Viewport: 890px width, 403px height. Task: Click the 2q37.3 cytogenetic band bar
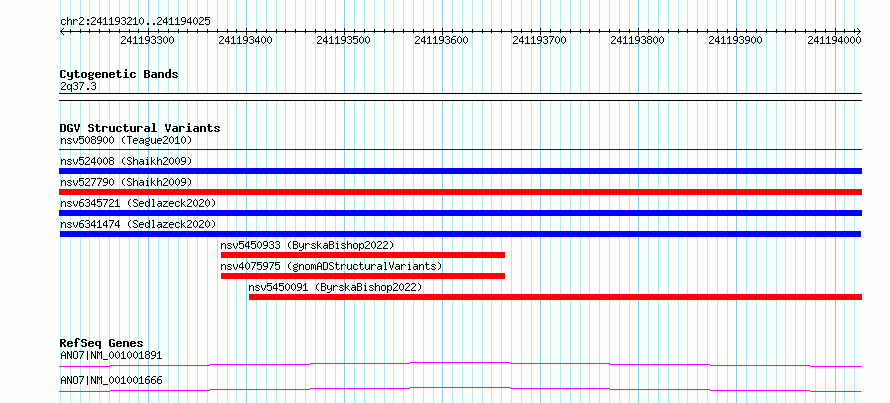click(461, 96)
